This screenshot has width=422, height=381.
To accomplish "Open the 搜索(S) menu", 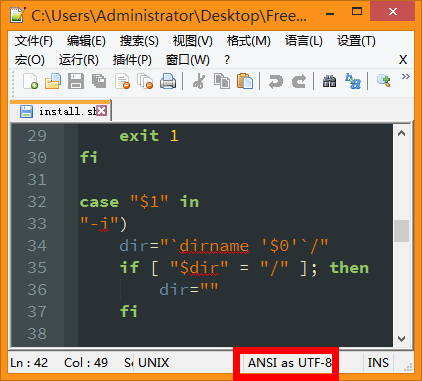I will (139, 41).
